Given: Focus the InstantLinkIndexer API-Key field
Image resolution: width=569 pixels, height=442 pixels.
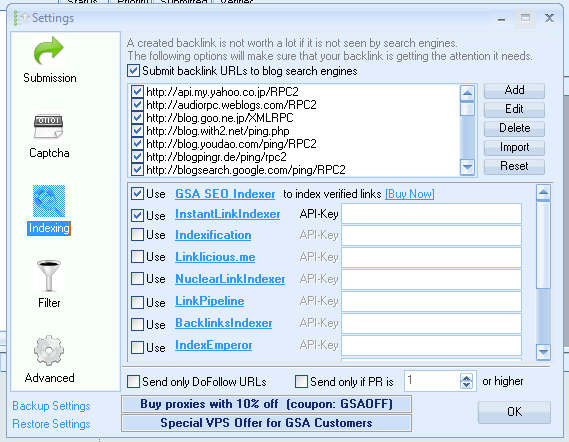Looking at the screenshot, I should pos(431,214).
